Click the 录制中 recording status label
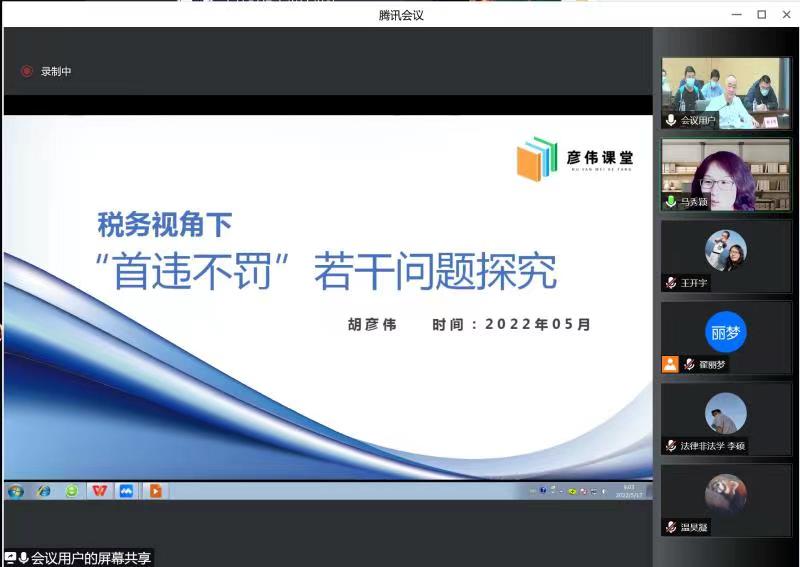The height and width of the screenshot is (567, 800). [56, 71]
